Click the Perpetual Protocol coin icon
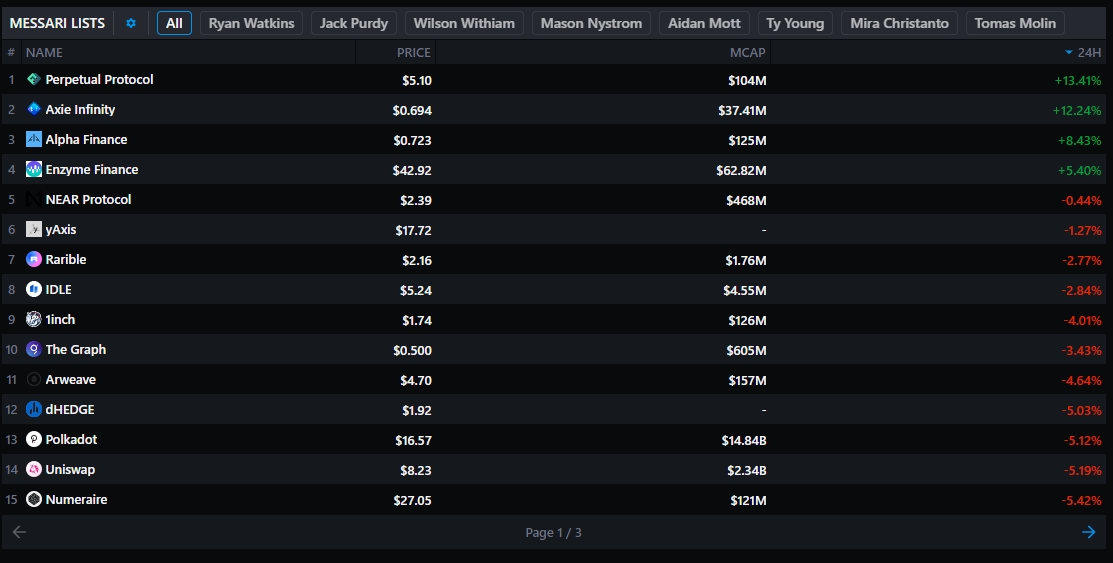 click(33, 80)
